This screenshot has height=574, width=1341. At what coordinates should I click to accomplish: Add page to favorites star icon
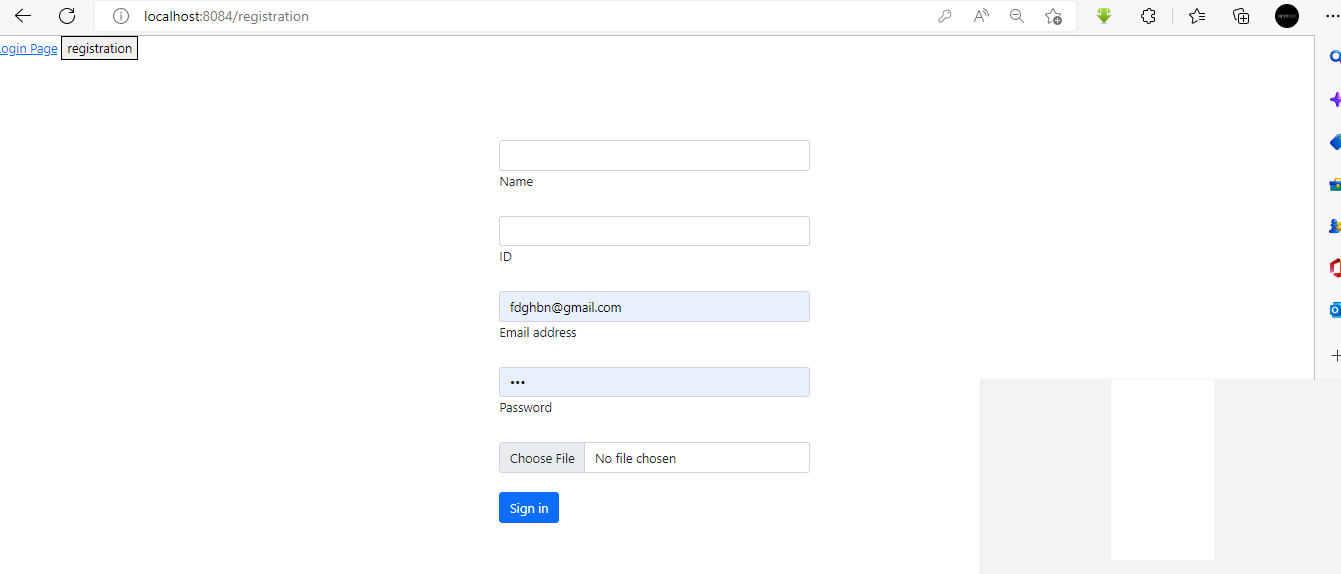[x=1053, y=16]
